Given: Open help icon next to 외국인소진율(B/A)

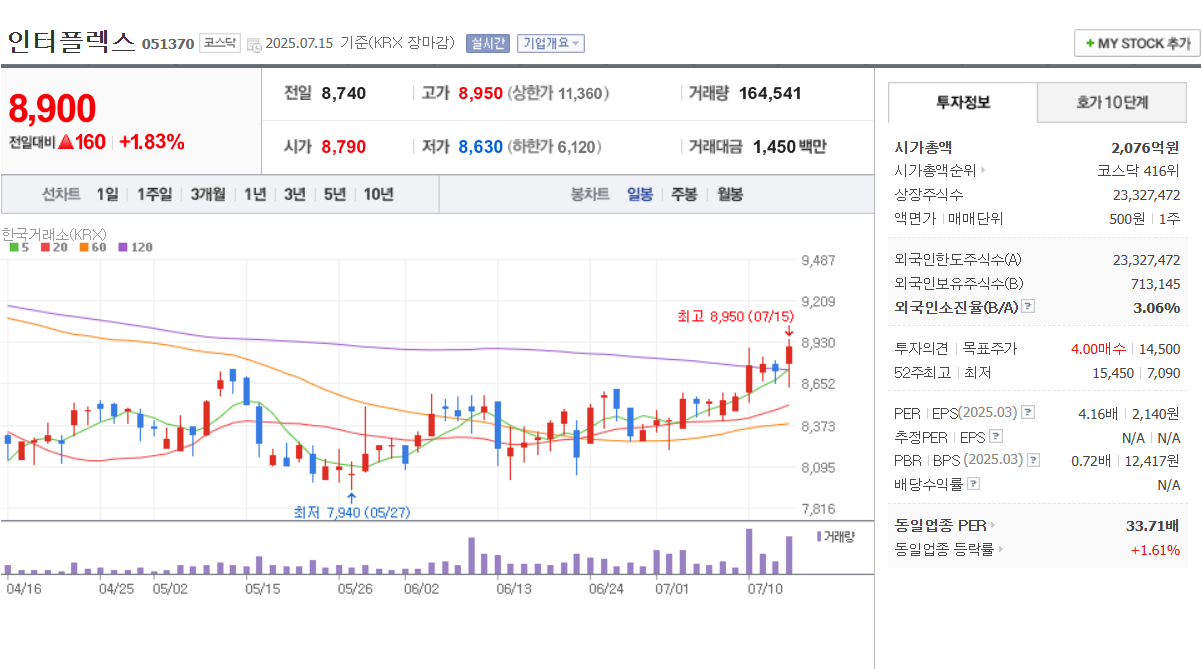Looking at the screenshot, I should (x=1028, y=307).
